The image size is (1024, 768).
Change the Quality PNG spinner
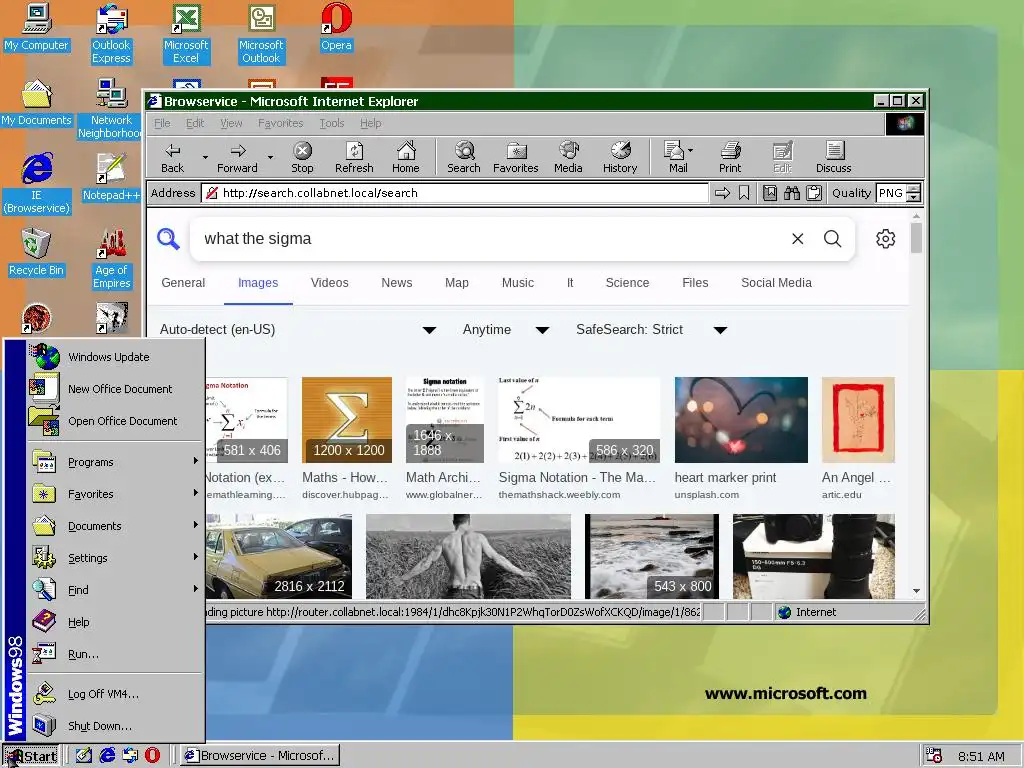[x=914, y=193]
